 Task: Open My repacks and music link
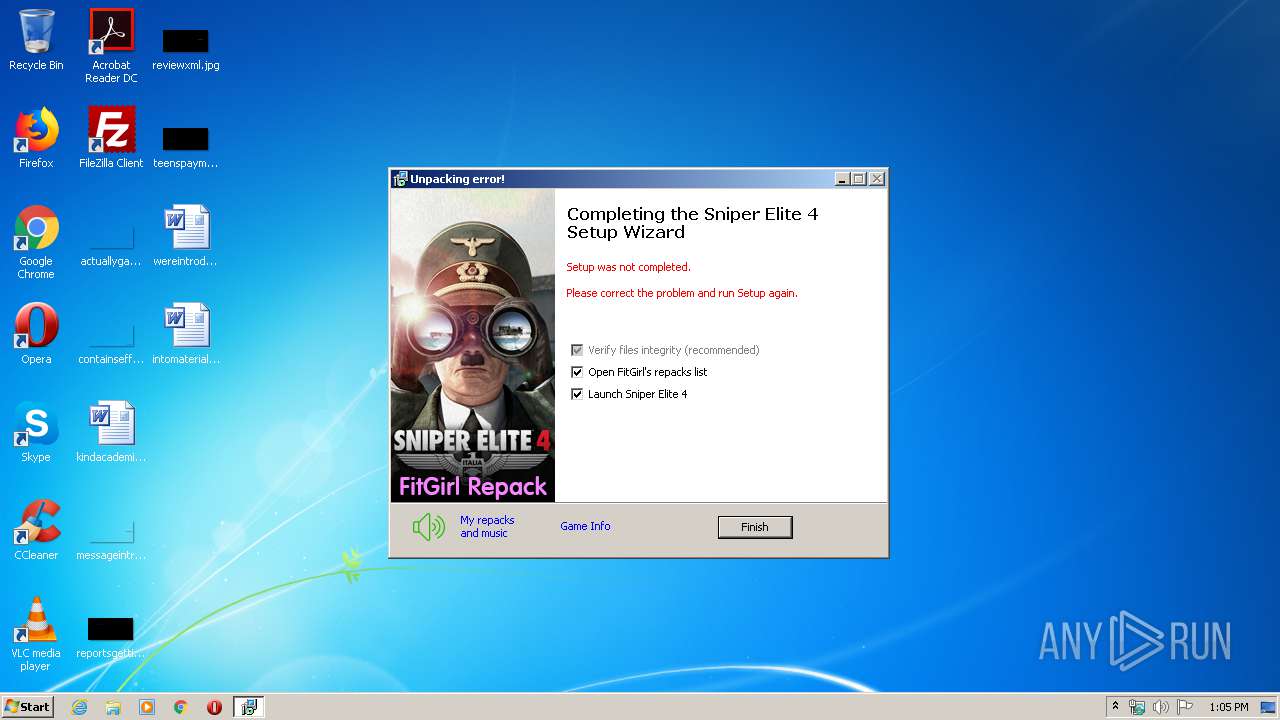tap(487, 527)
